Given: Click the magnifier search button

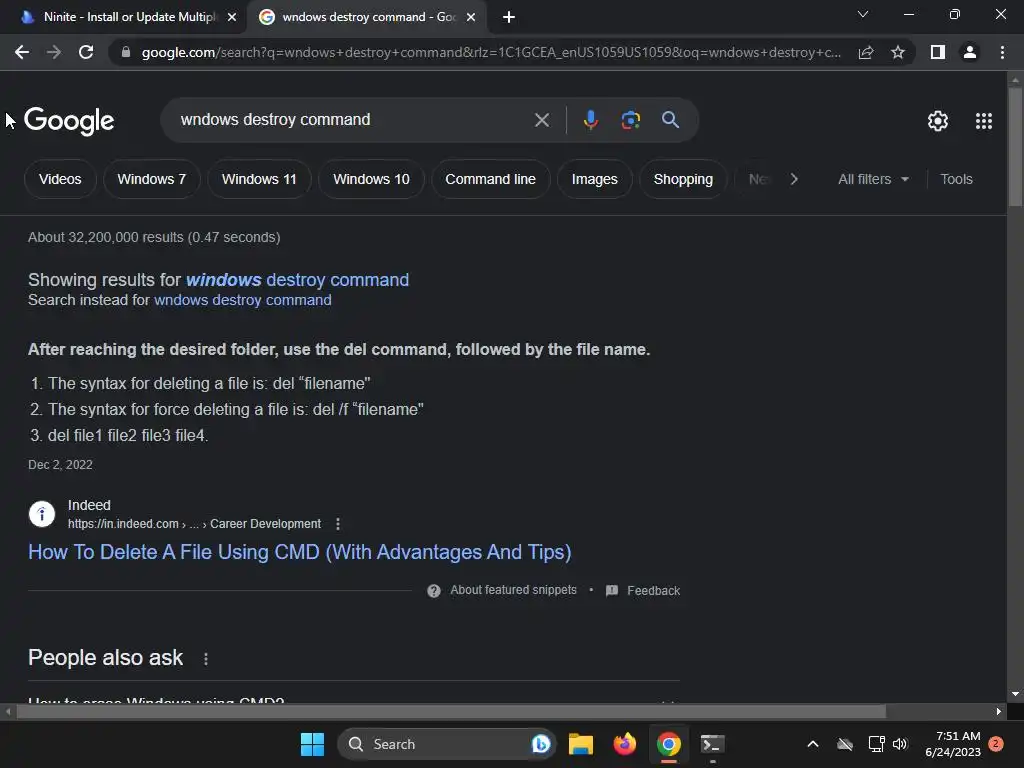Looking at the screenshot, I should pyautogui.click(x=670, y=120).
